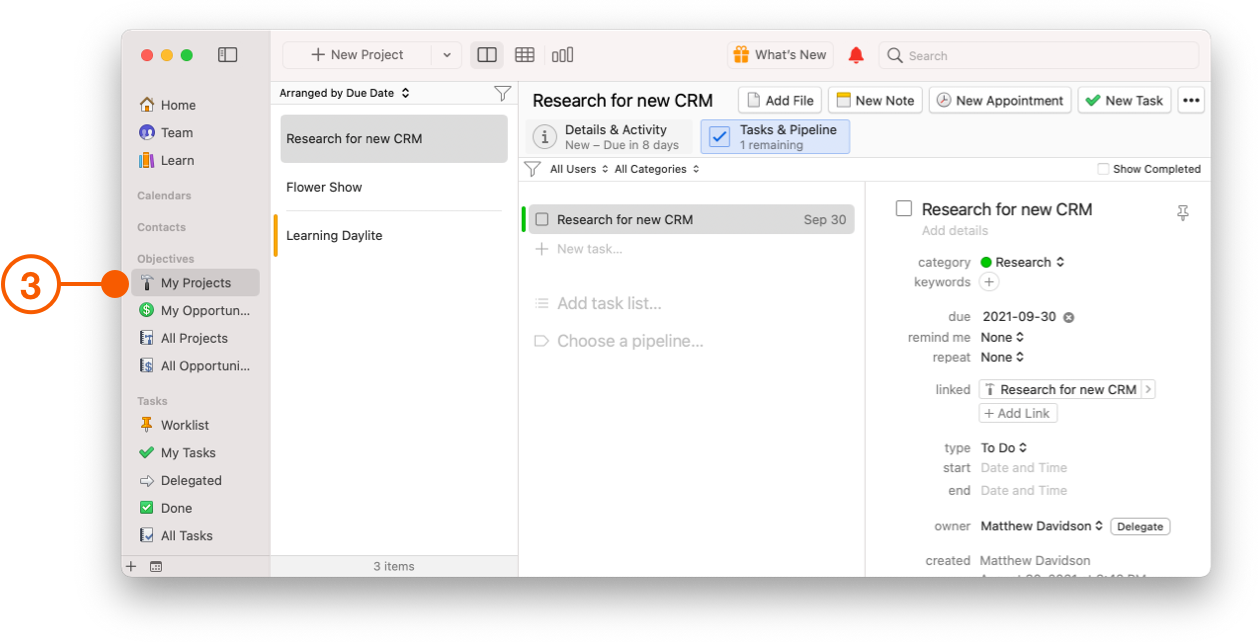The image size is (1258, 642).
Task: Click the New Appointment button
Action: tap(999, 100)
